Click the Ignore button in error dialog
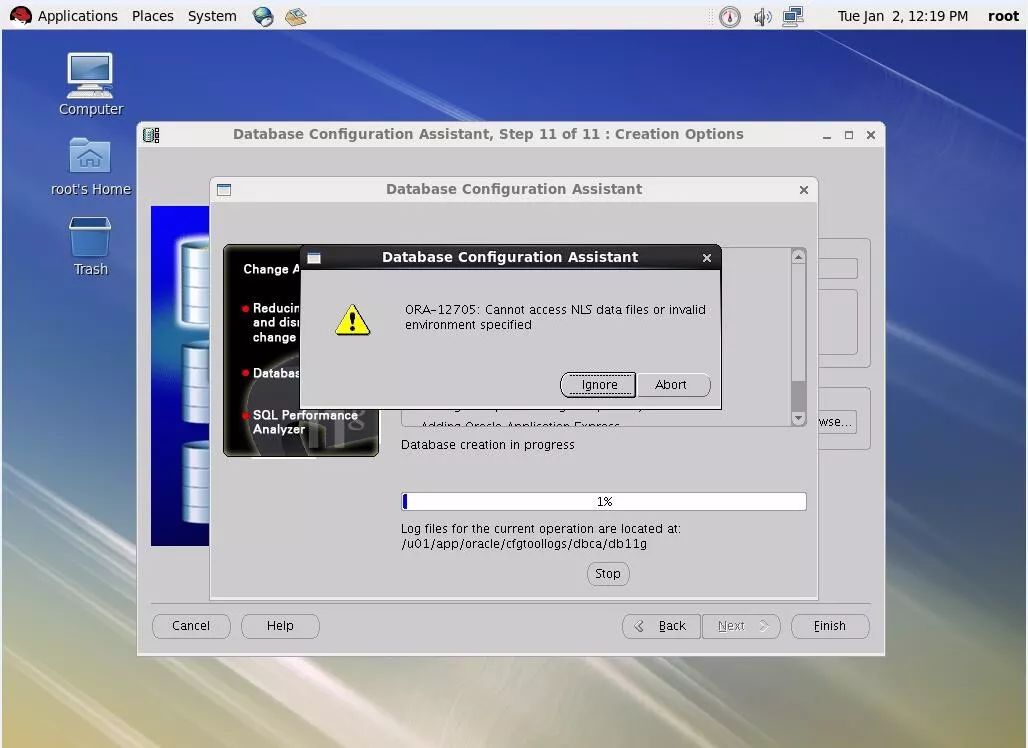Image resolution: width=1028 pixels, height=748 pixels. (598, 385)
